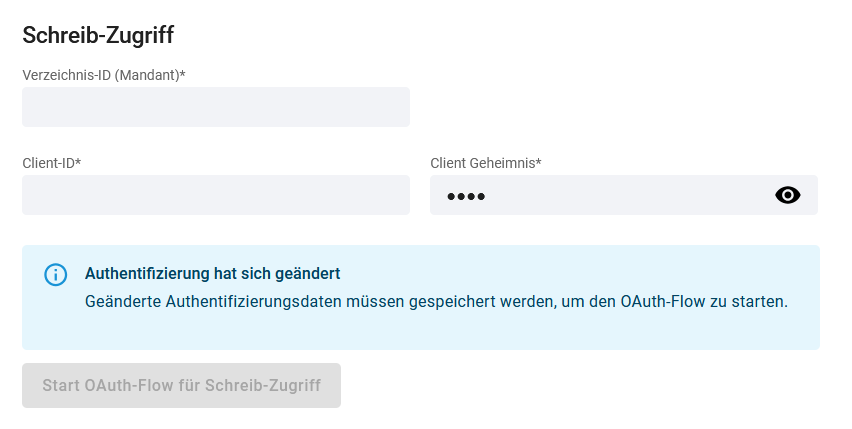
Task: Click the banner title Authentifizierung hat sich geändert
Action: click(x=212, y=273)
